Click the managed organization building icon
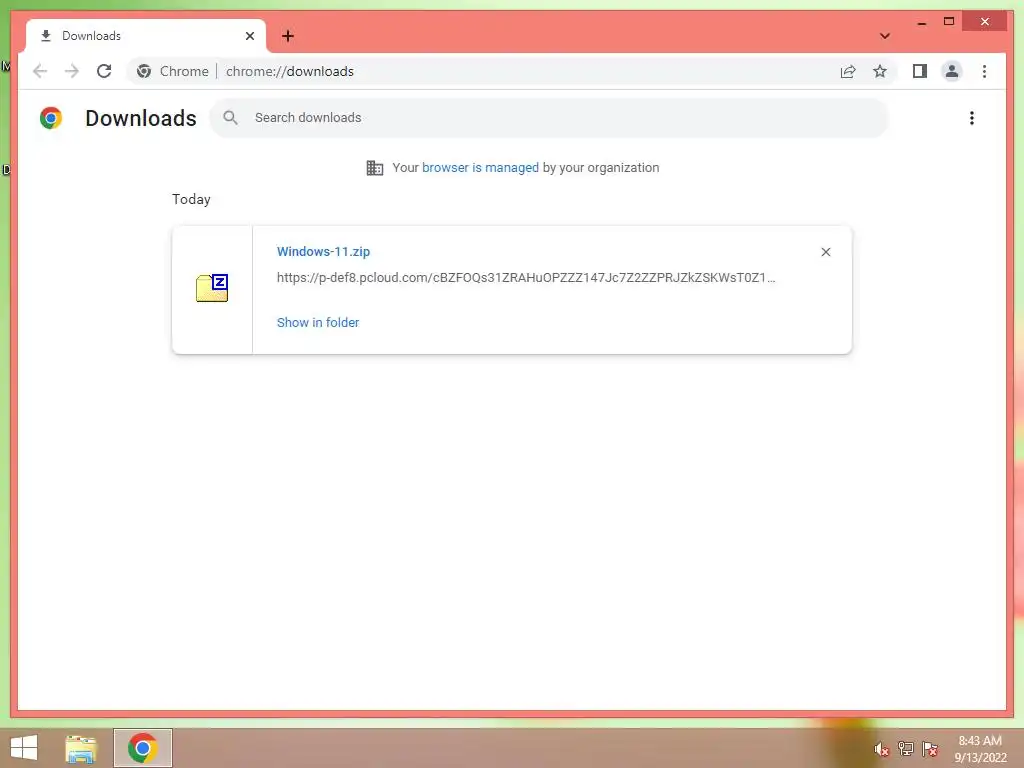This screenshot has width=1024, height=768. point(375,168)
